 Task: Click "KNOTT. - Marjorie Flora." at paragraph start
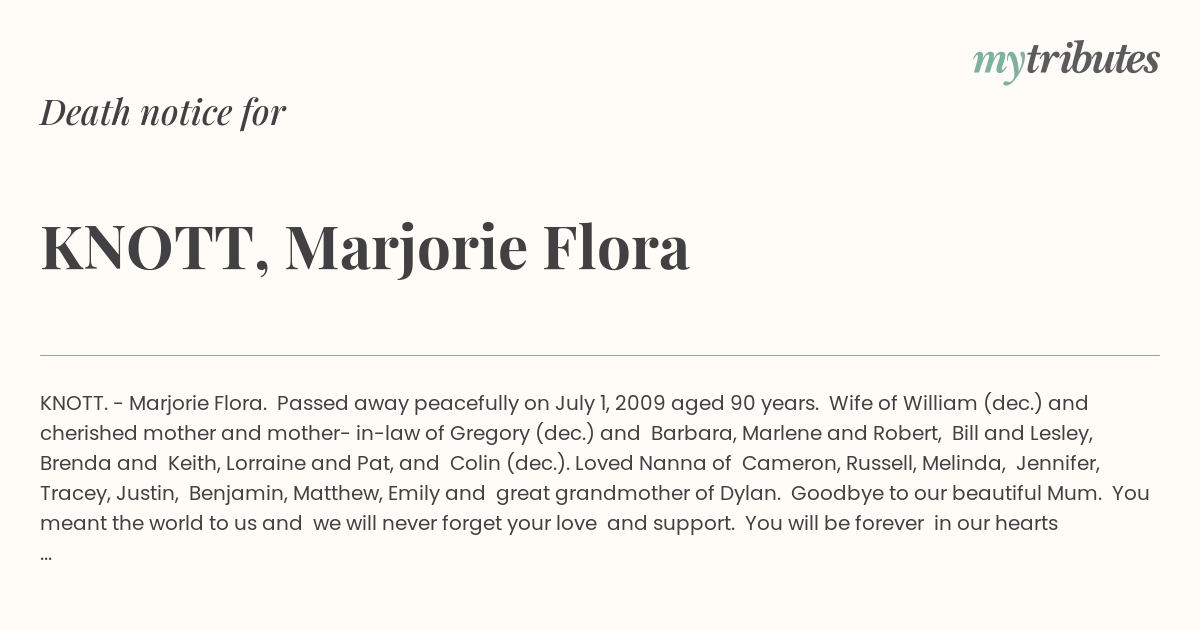(x=153, y=403)
